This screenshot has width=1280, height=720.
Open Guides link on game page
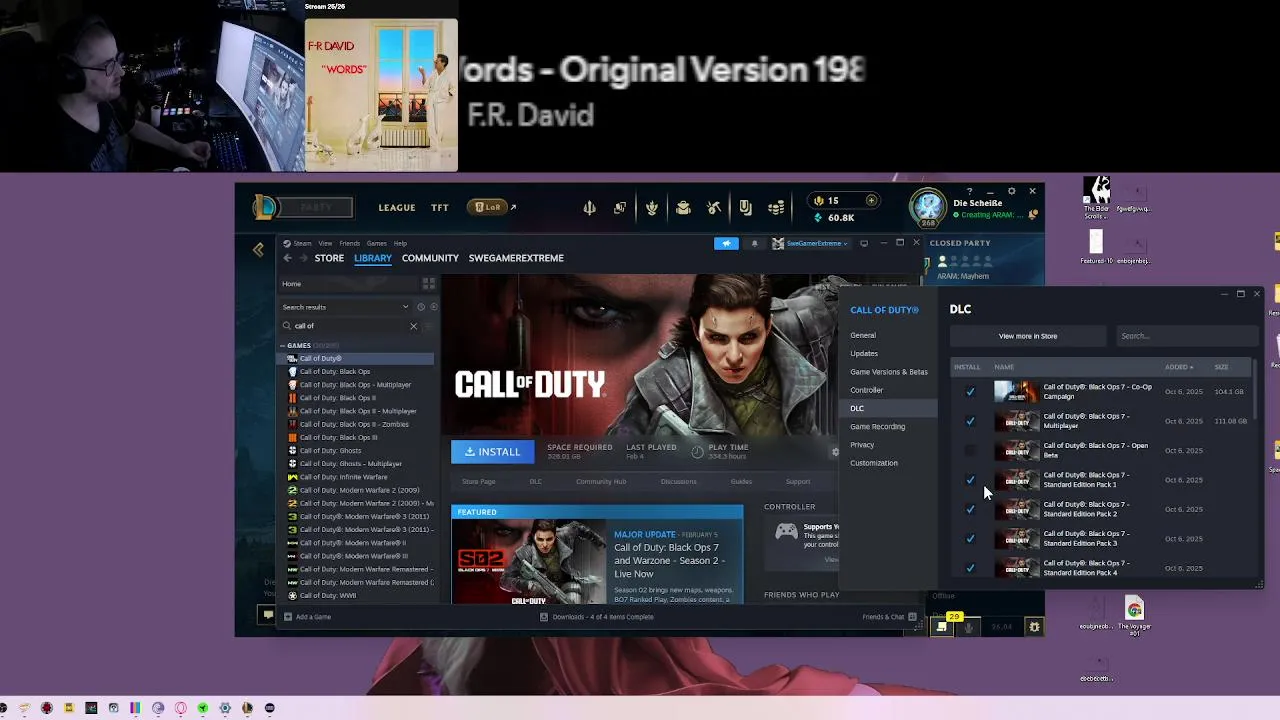pos(741,482)
